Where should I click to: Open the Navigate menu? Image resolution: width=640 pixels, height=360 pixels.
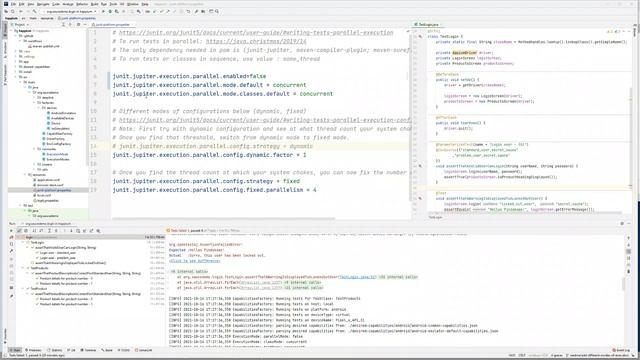(43, 4)
